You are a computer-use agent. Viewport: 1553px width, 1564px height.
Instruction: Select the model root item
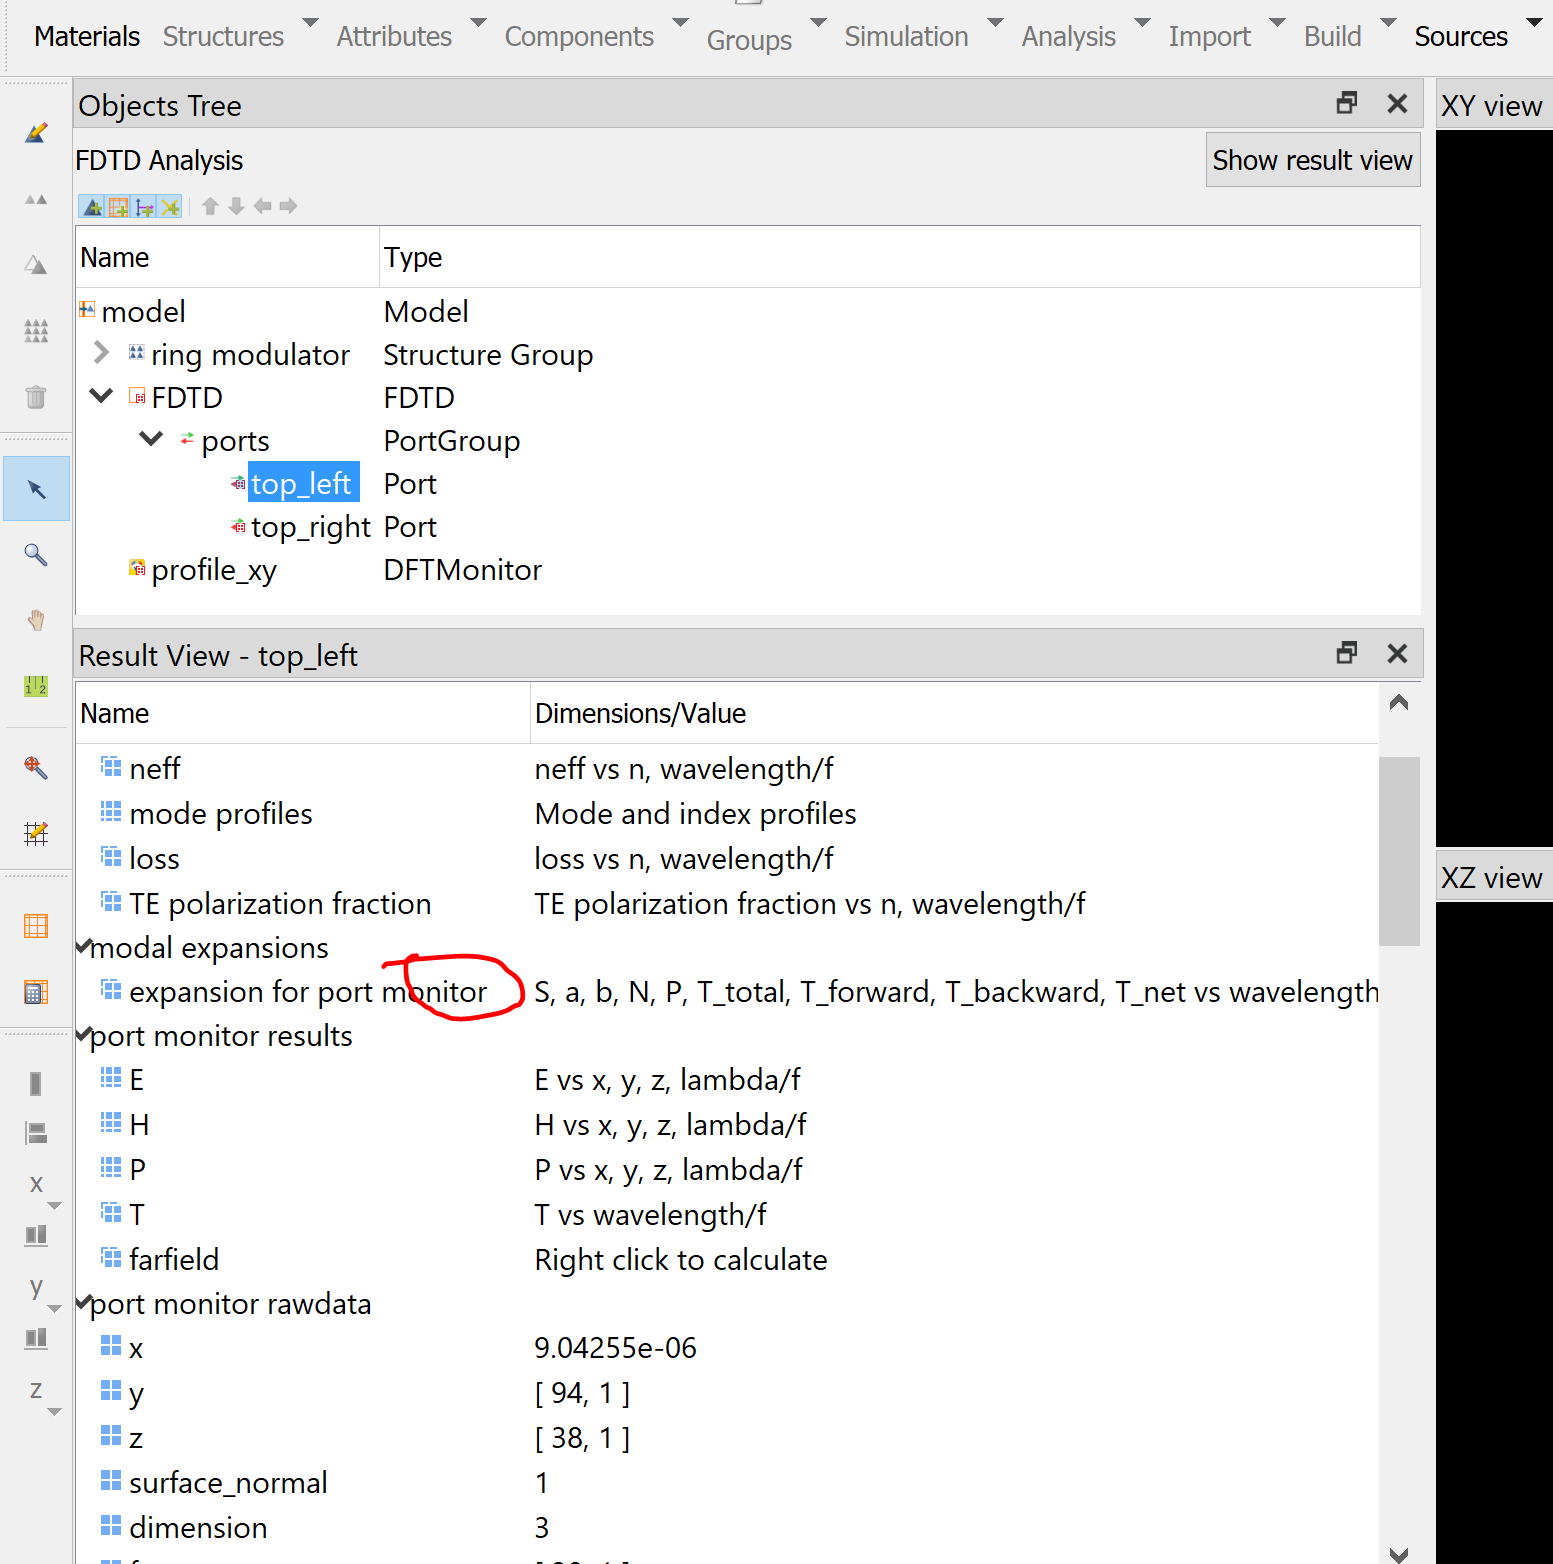tap(143, 312)
